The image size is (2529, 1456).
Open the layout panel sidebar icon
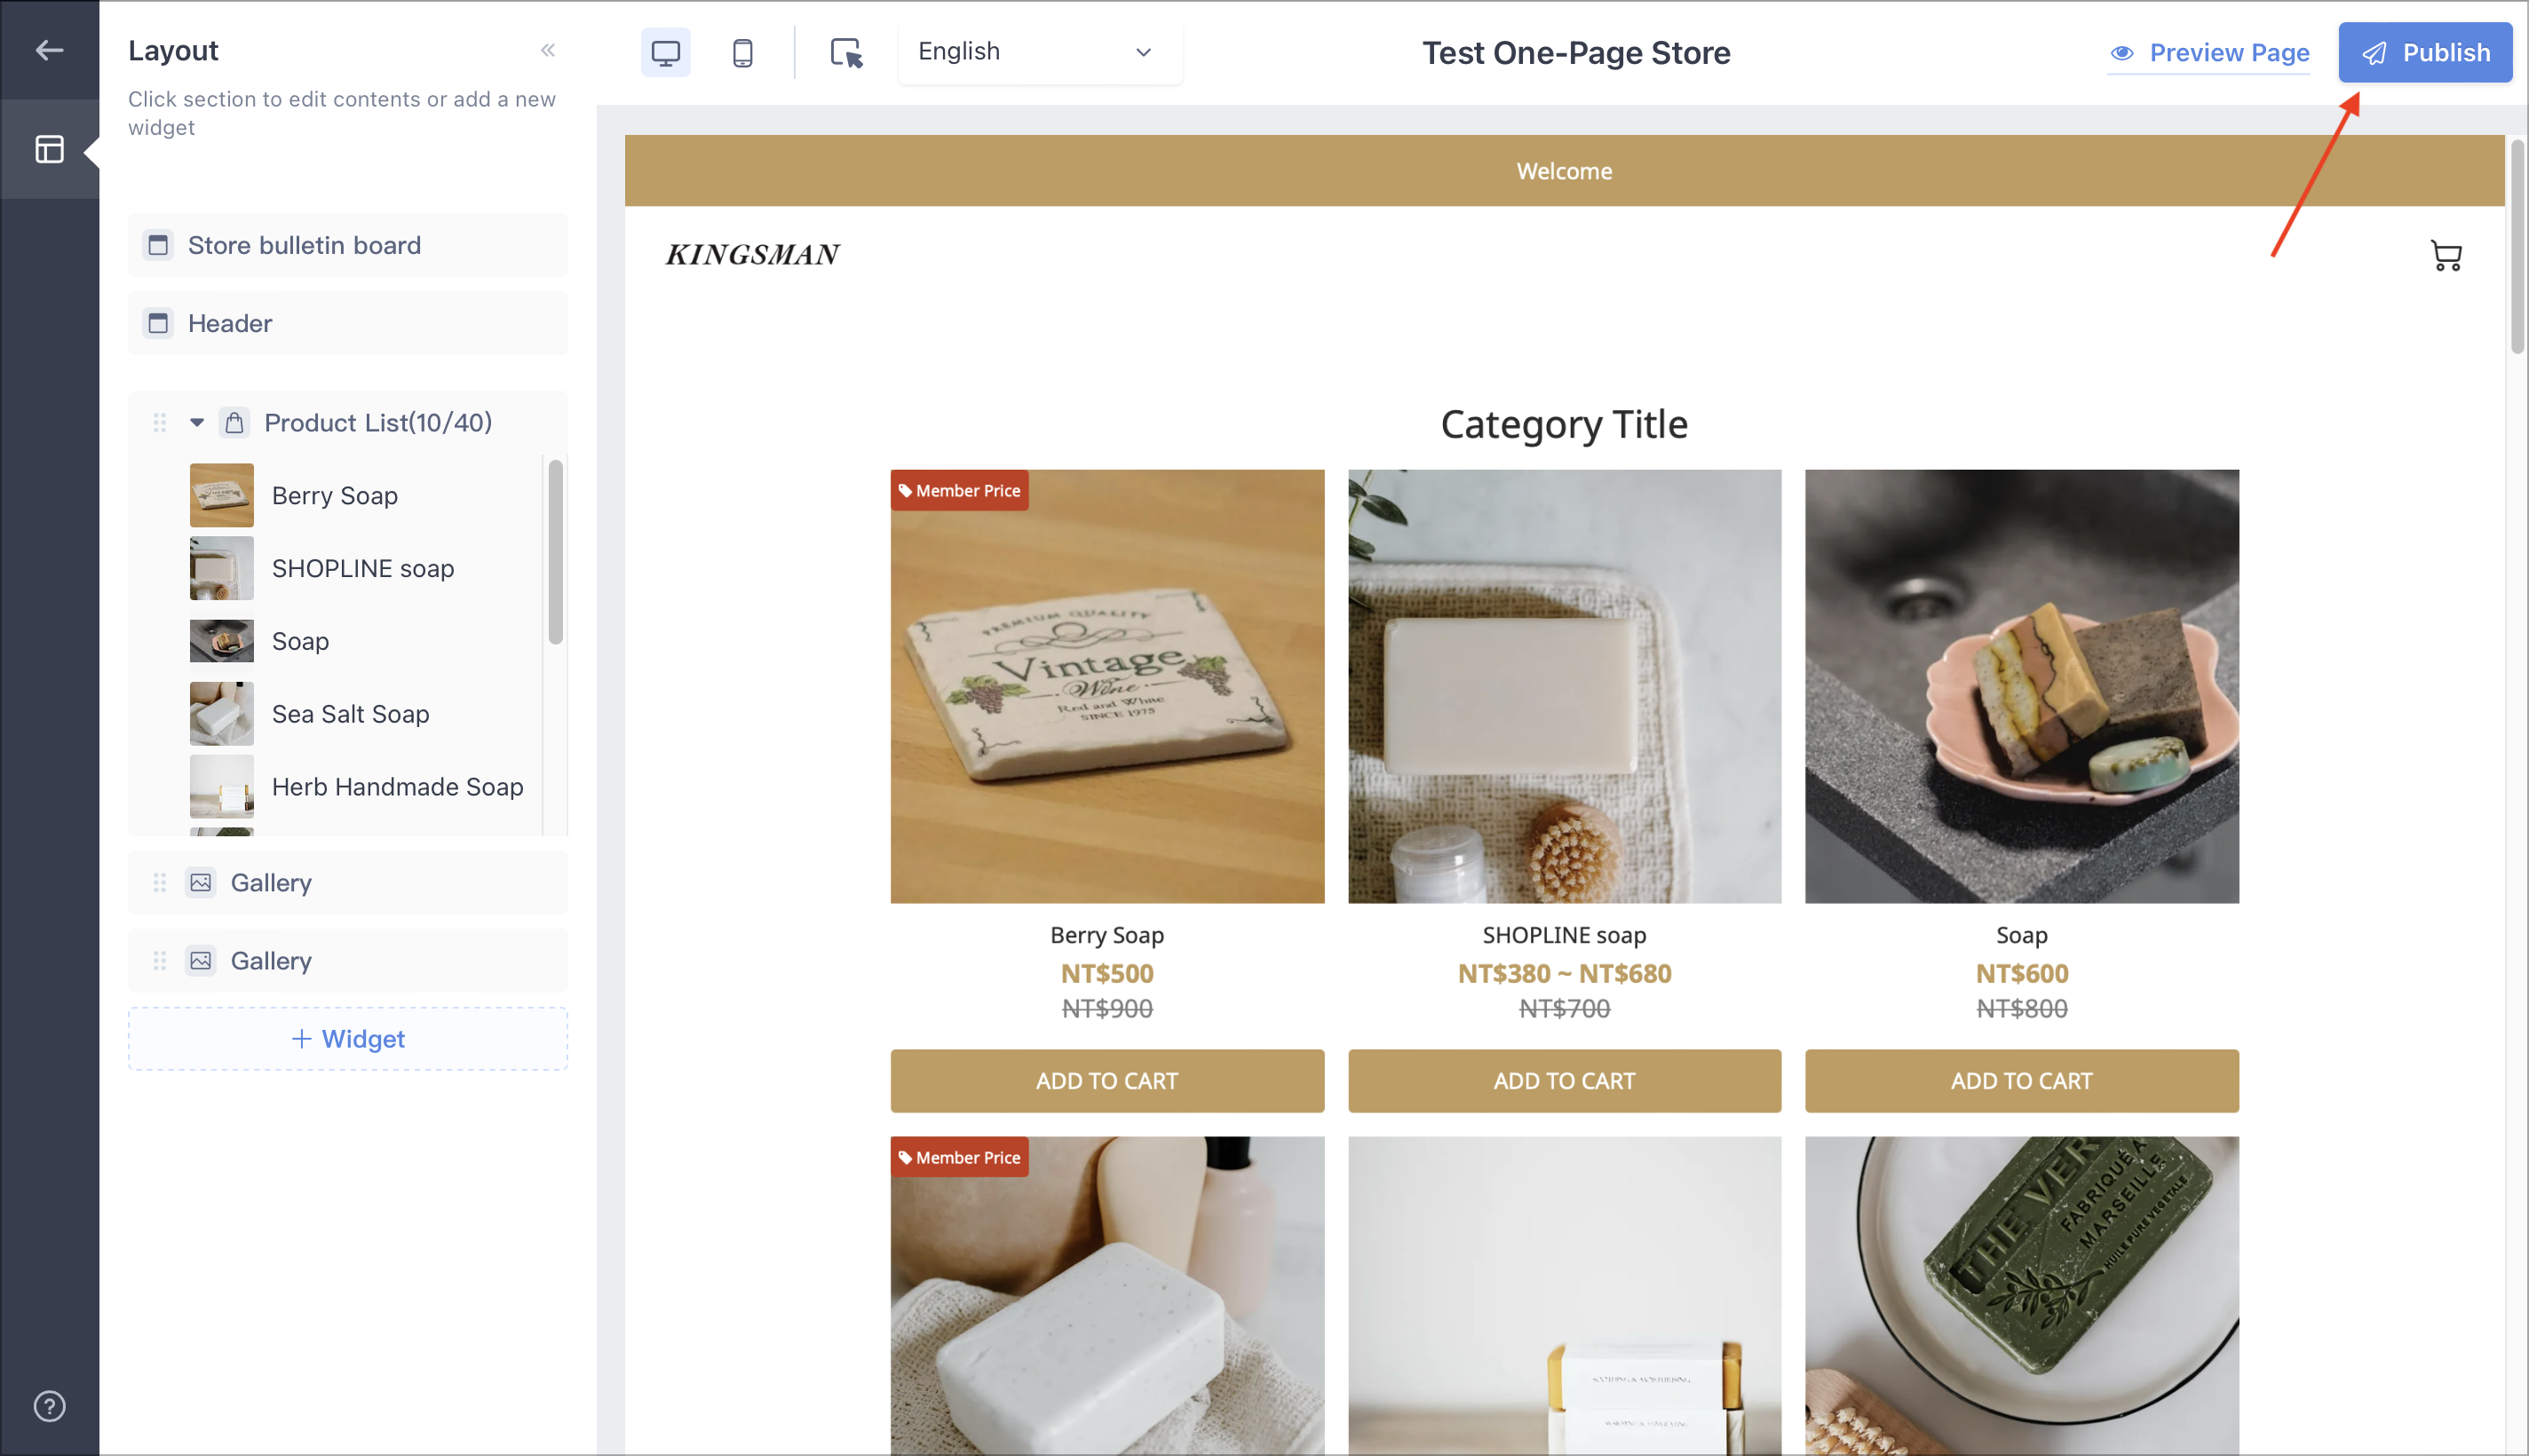[49, 149]
